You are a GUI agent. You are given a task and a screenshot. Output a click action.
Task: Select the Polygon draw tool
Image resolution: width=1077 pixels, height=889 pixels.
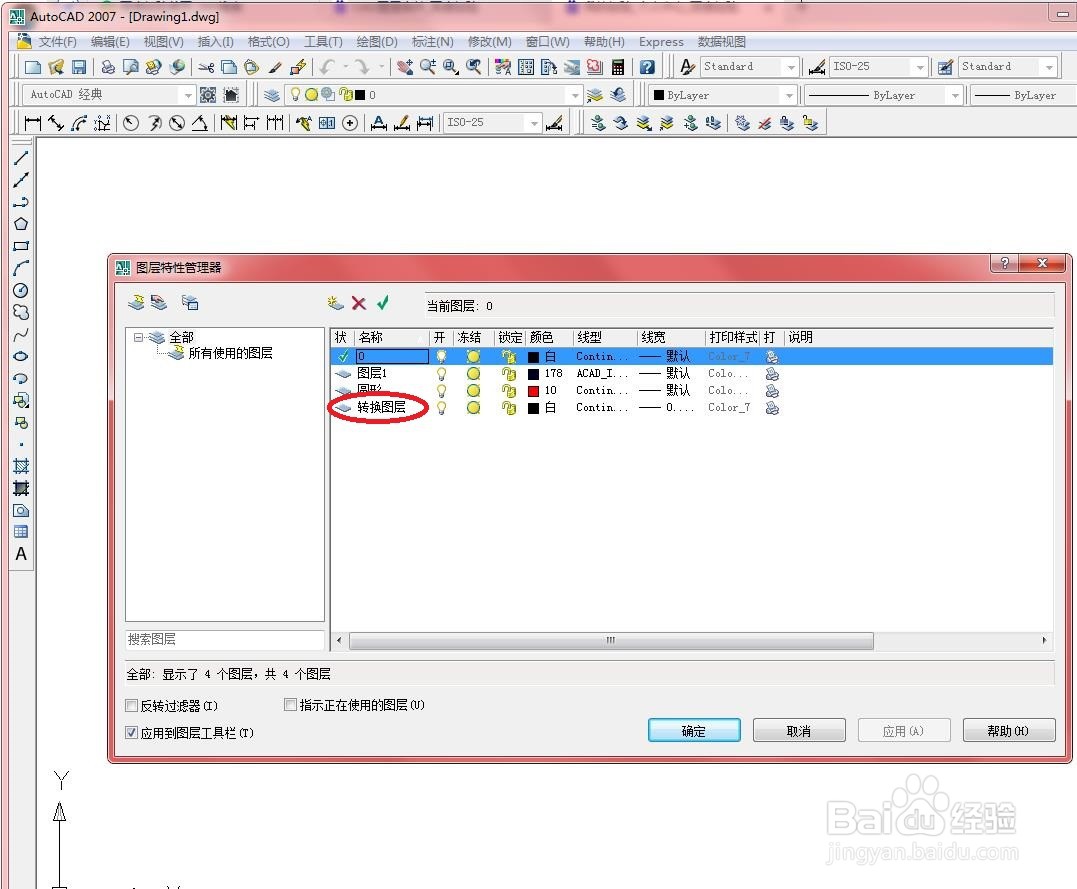pos(21,224)
